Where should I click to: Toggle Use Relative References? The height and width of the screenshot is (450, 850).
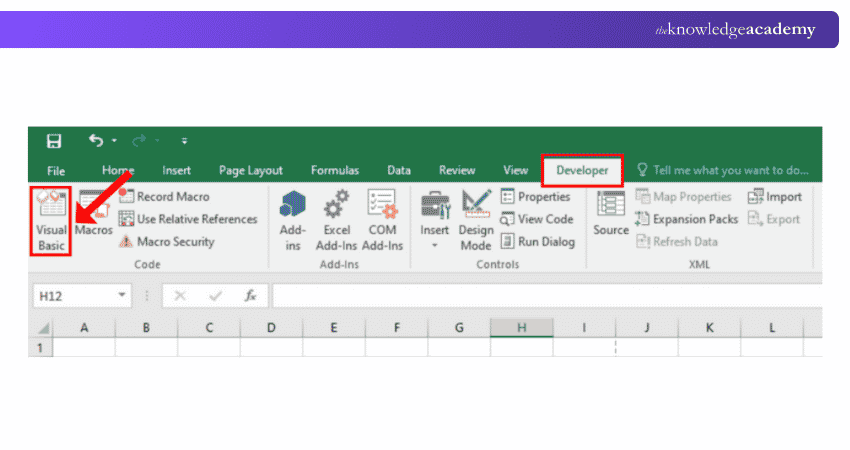188,219
